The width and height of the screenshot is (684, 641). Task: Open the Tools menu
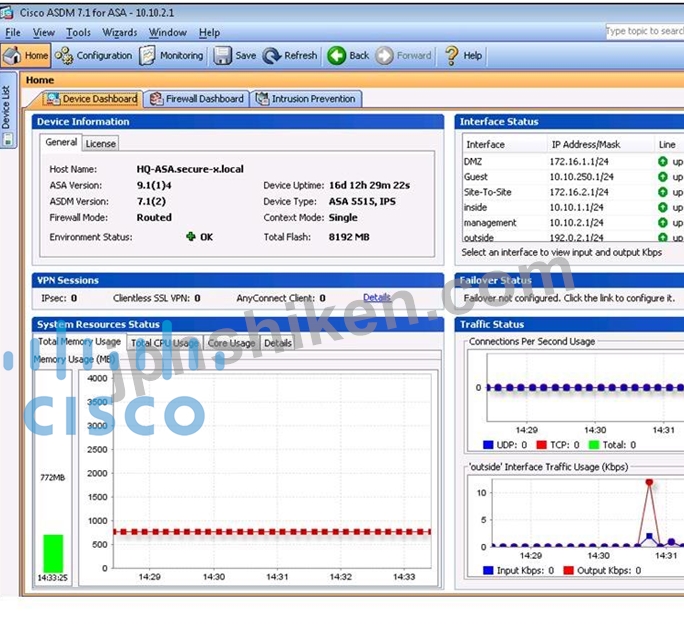pyautogui.click(x=79, y=32)
